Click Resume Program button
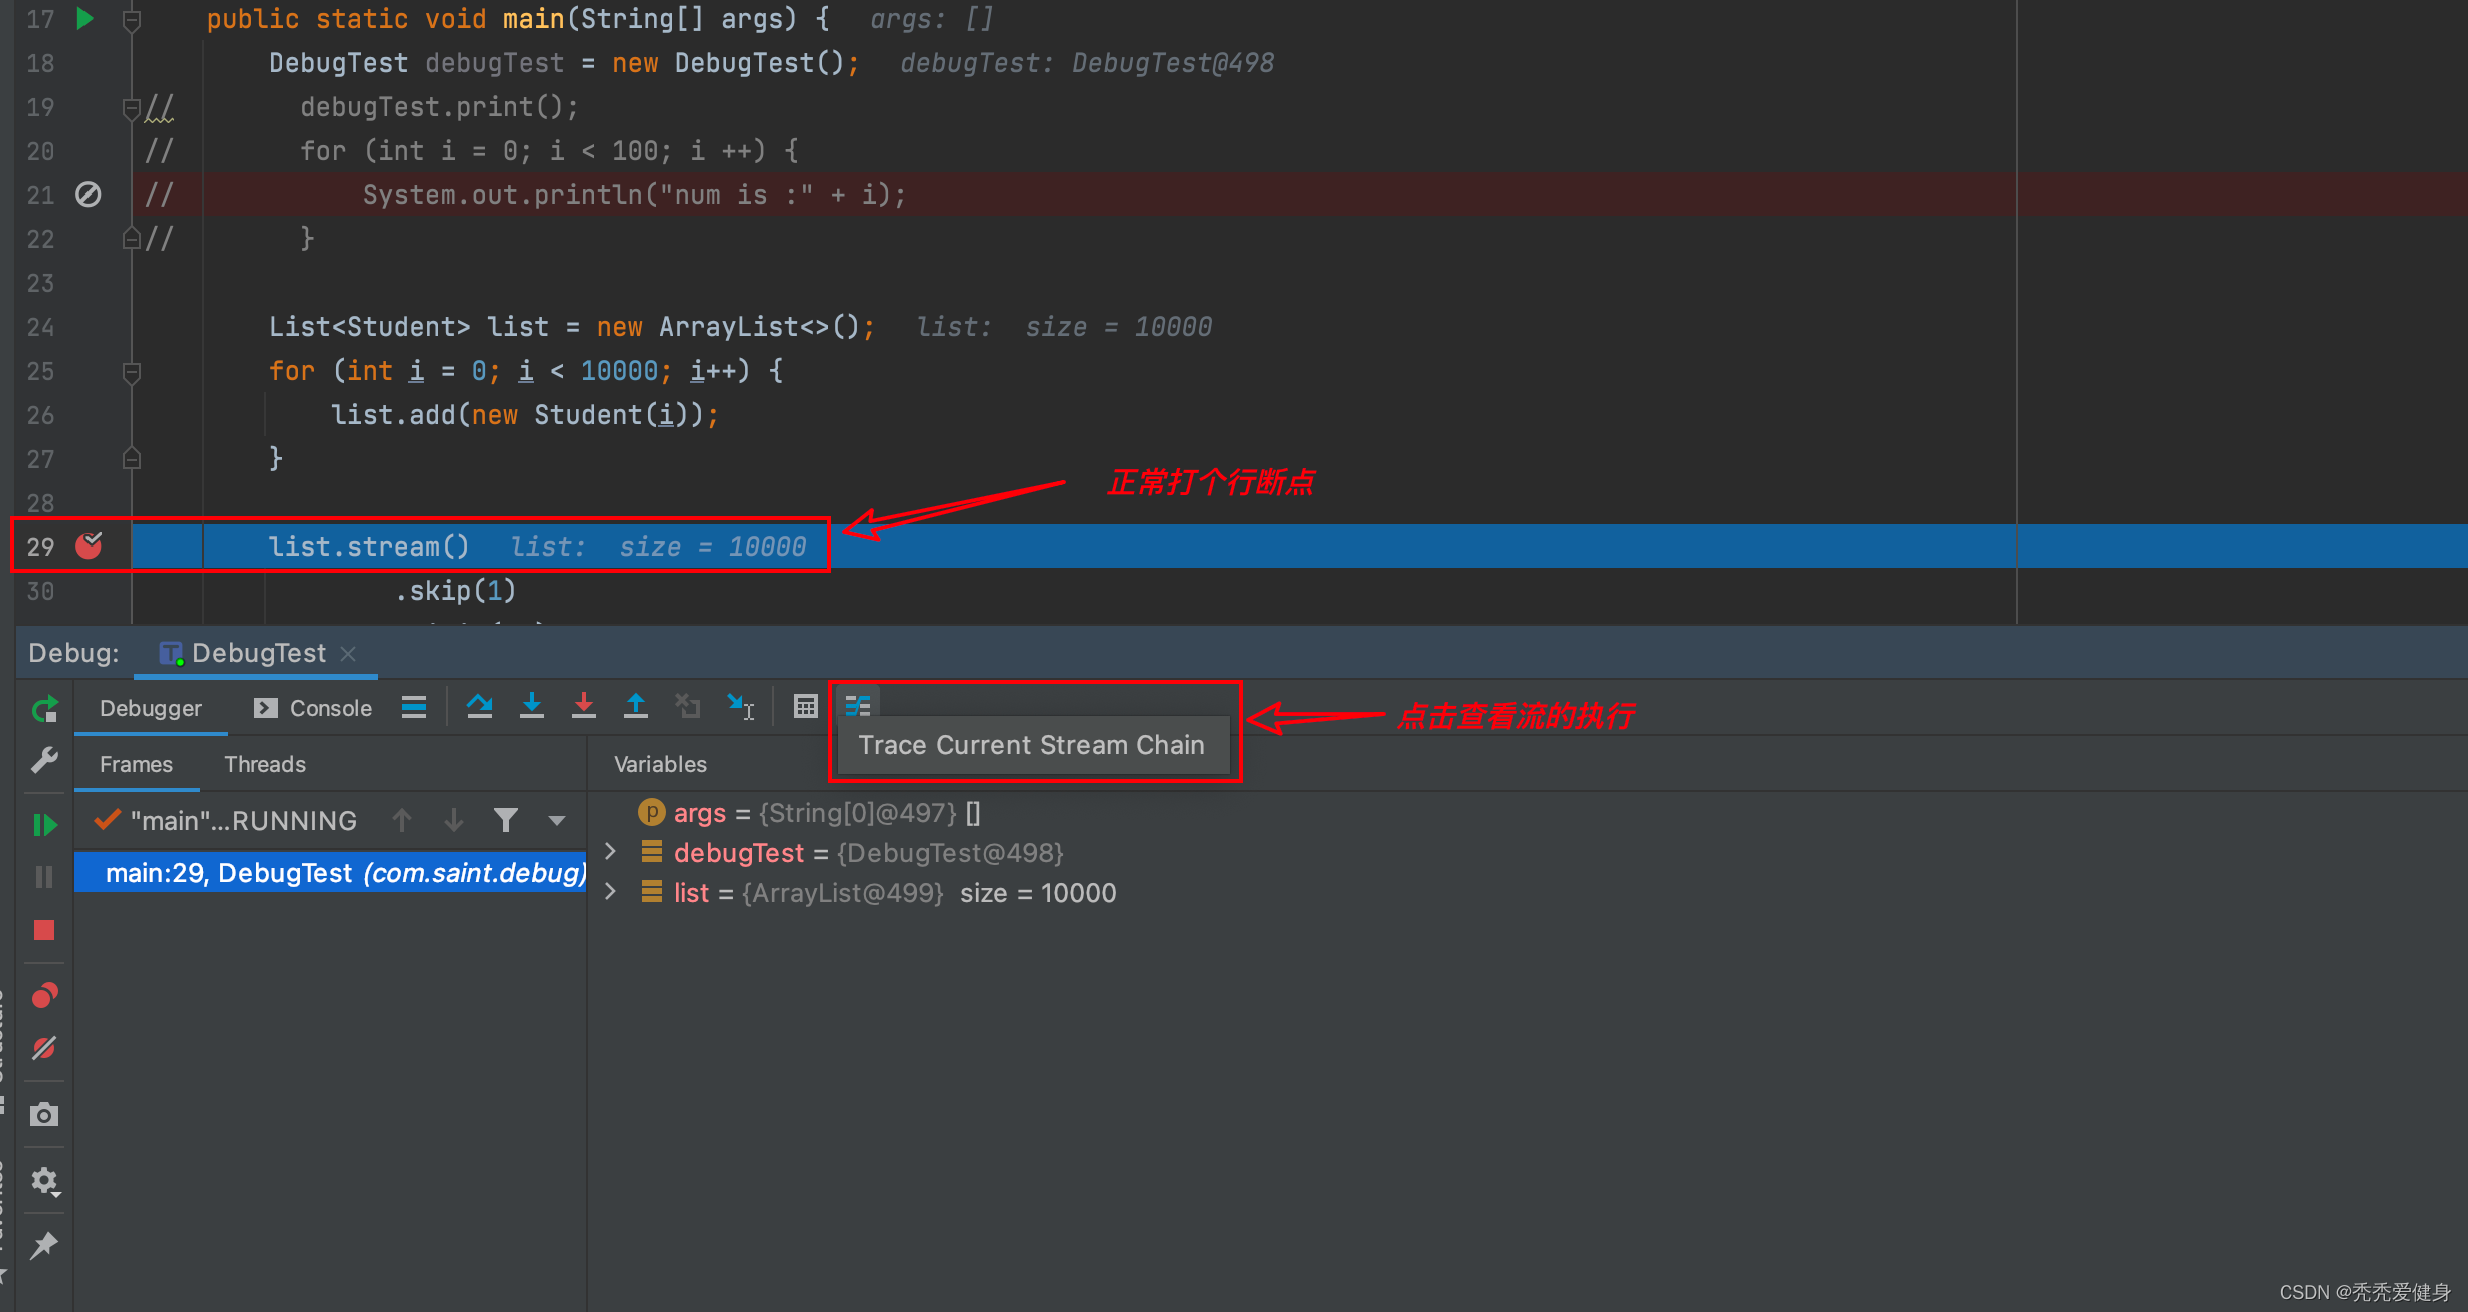 click(x=44, y=825)
